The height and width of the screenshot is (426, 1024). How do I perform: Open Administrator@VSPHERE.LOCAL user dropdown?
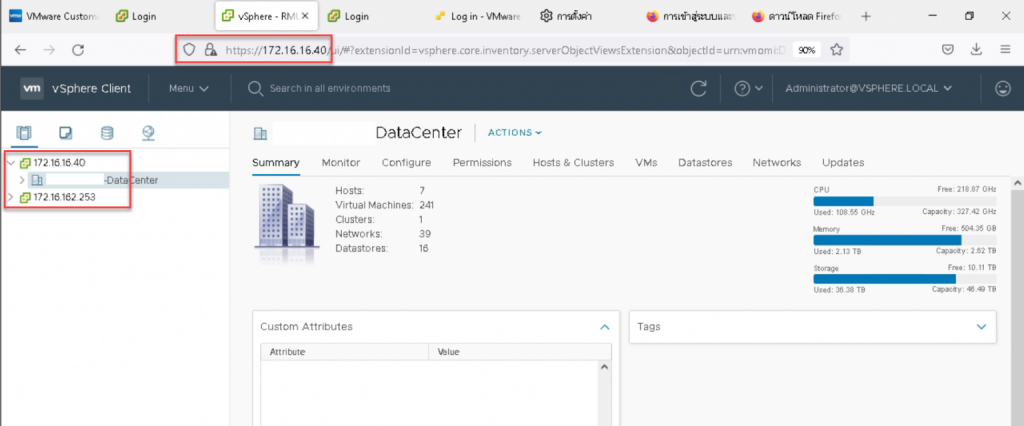[869, 88]
